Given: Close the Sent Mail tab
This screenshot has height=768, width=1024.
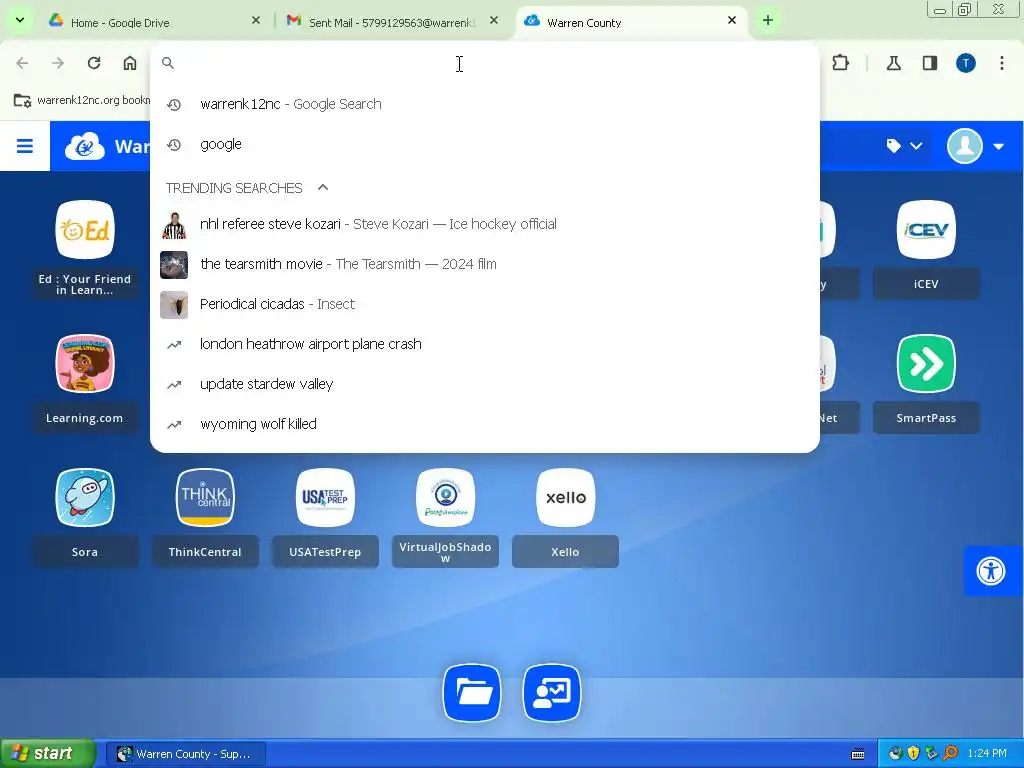Looking at the screenshot, I should pos(494,21).
